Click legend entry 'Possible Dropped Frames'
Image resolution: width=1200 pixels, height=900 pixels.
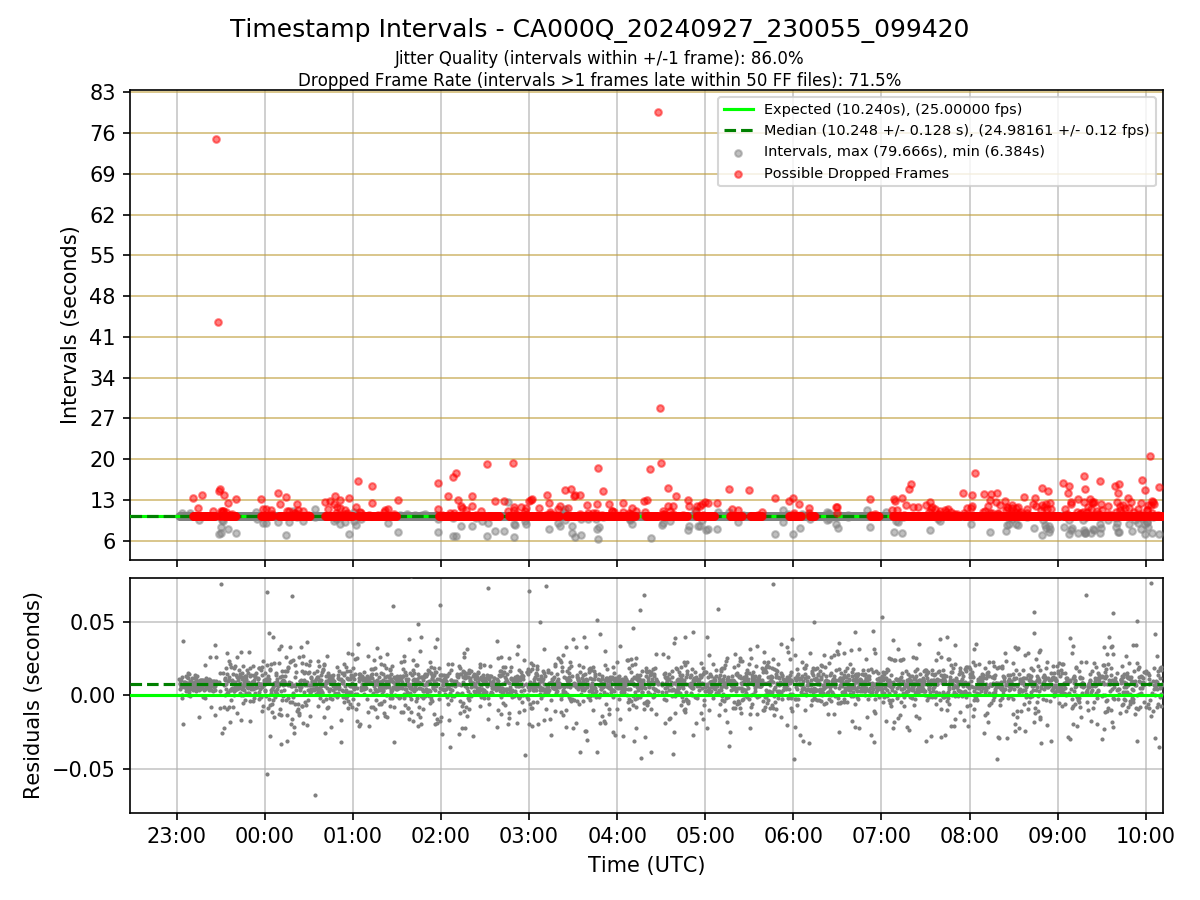click(856, 173)
